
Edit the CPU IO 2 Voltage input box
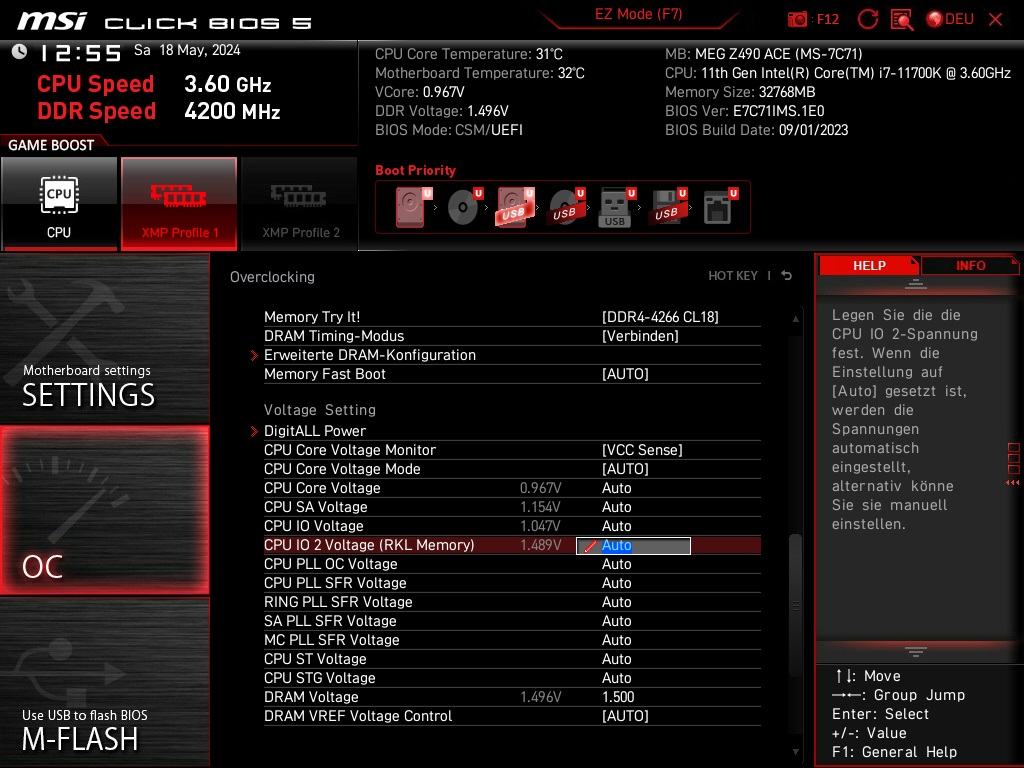pyautogui.click(x=633, y=545)
